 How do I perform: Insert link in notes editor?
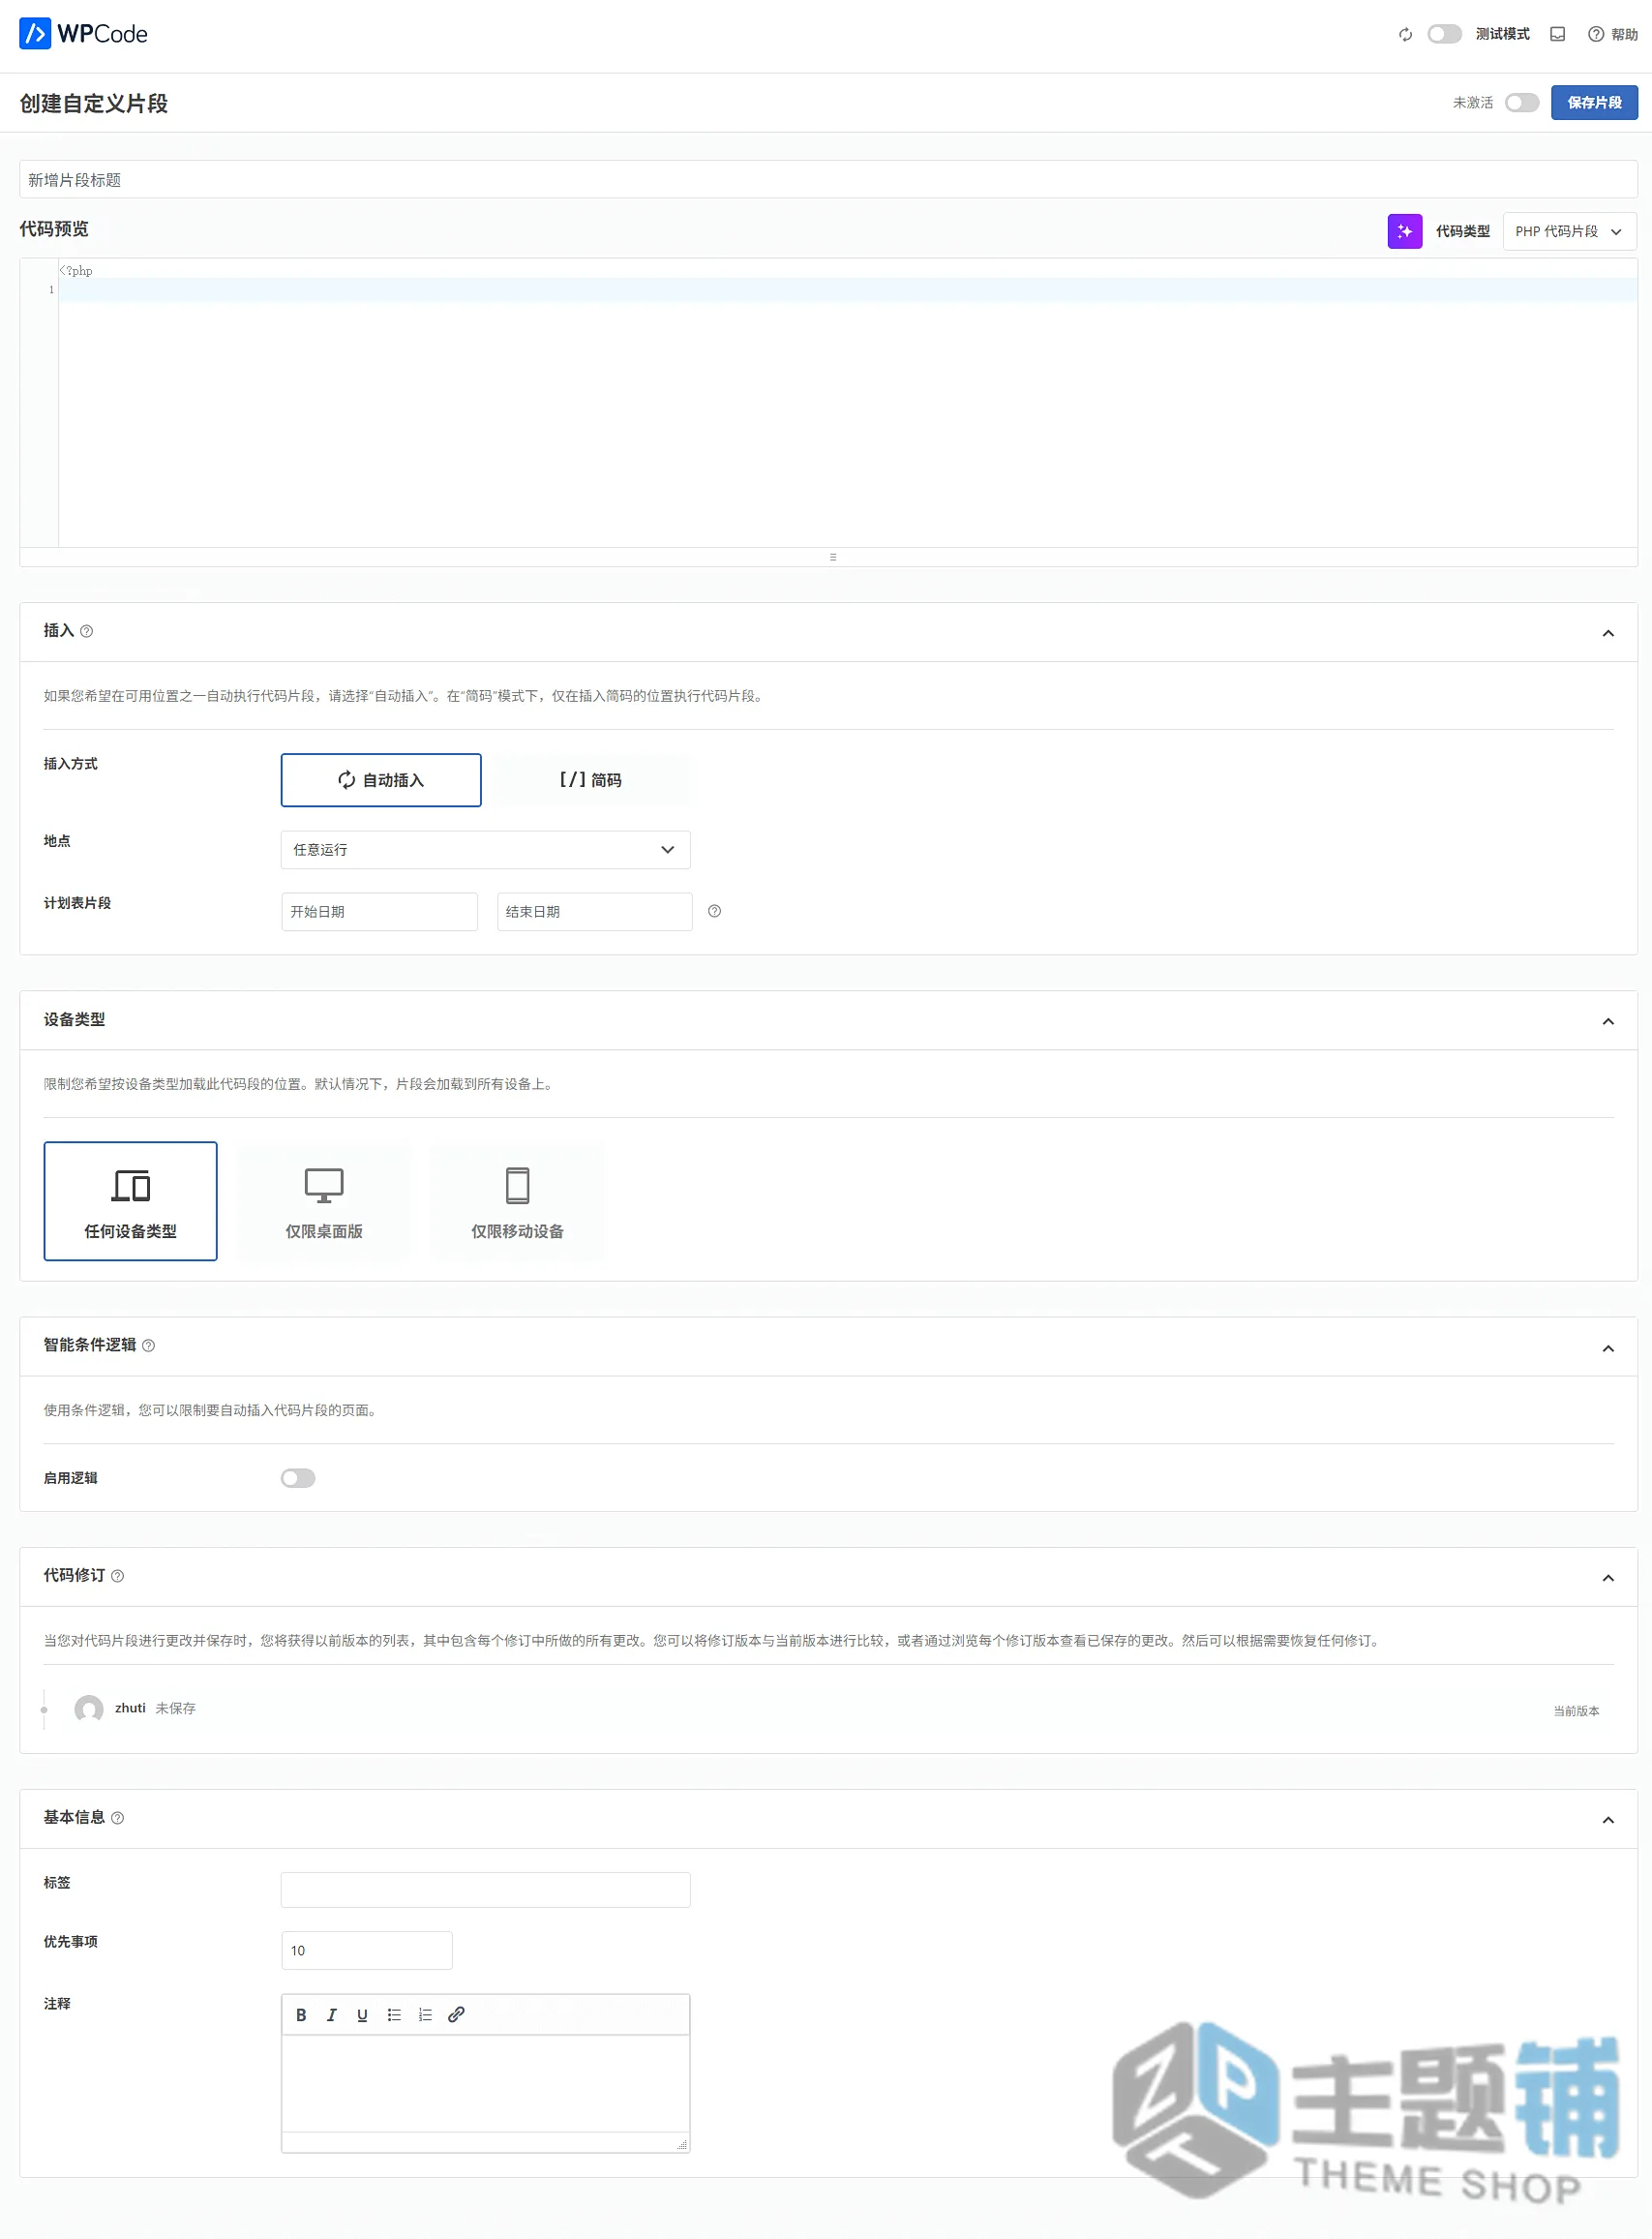(x=456, y=2015)
